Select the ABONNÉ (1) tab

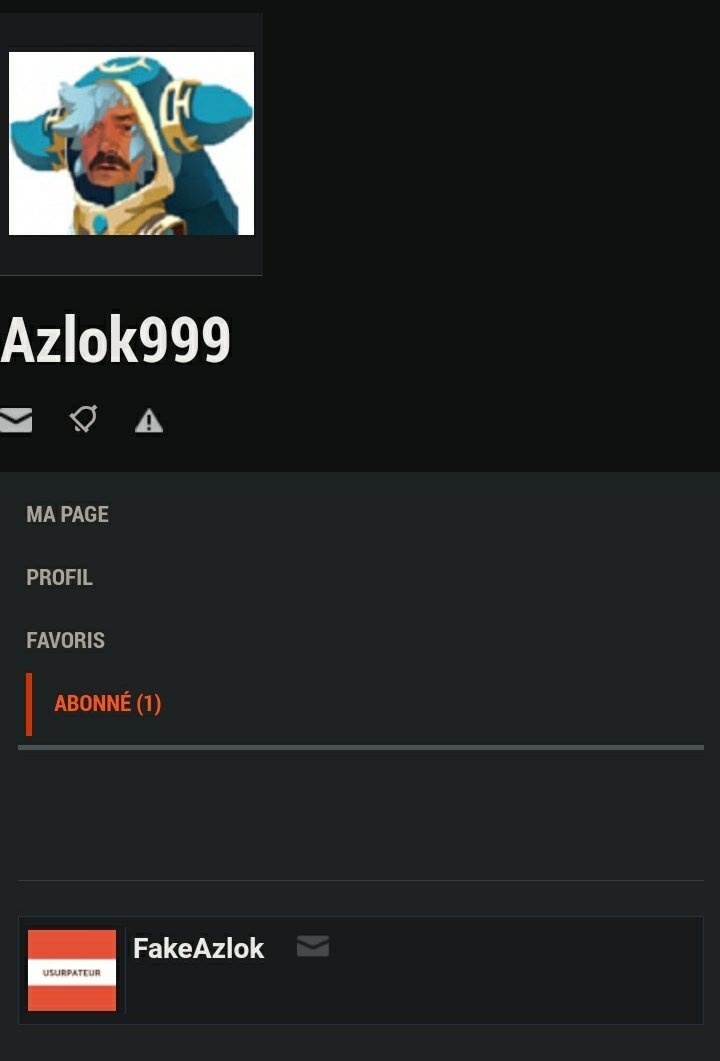click(x=108, y=704)
